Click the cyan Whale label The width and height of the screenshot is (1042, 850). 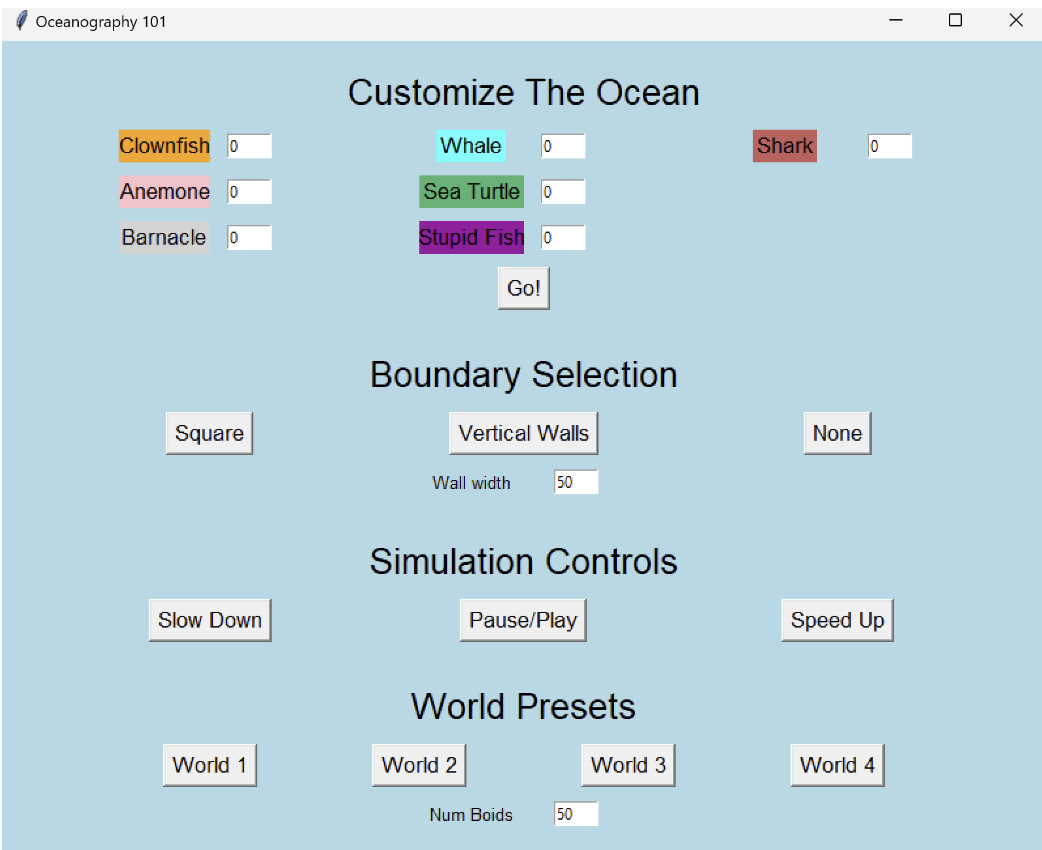[471, 146]
